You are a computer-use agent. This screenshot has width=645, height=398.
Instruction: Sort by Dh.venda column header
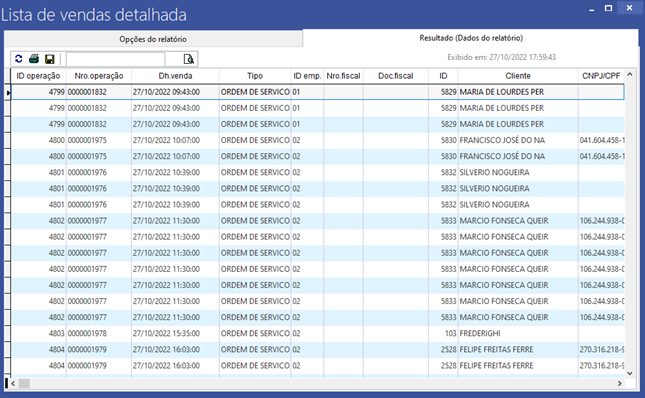(x=175, y=76)
